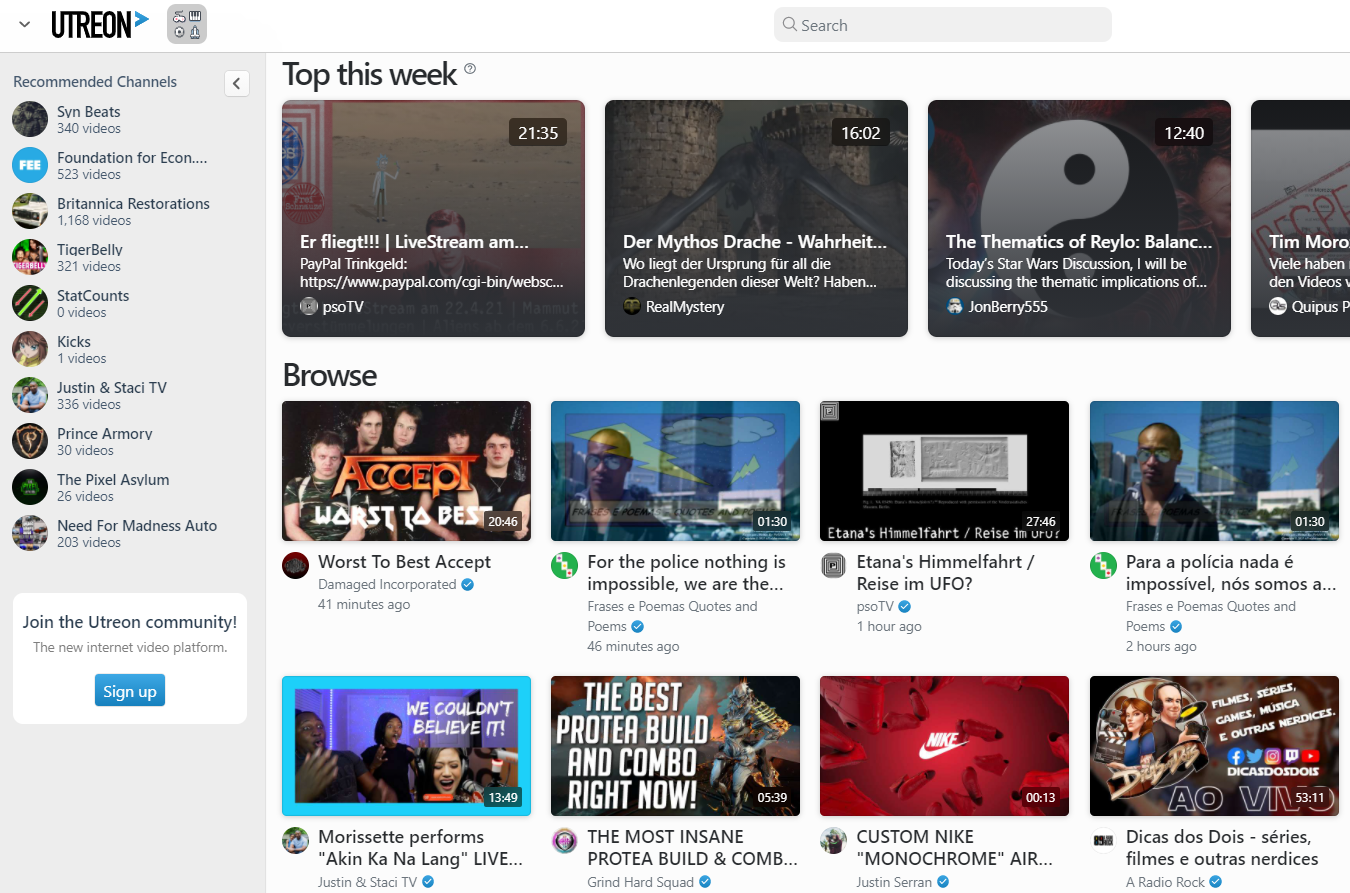Click the Damaged Incorporated channel avatar
1350x893 pixels.
click(x=295, y=565)
